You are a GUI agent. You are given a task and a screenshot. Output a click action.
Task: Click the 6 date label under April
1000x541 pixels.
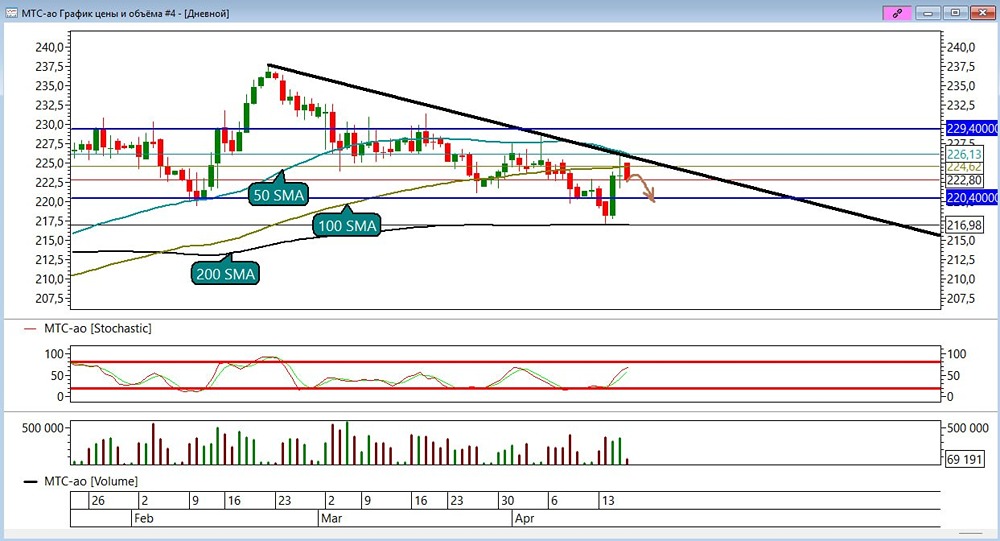click(x=554, y=501)
